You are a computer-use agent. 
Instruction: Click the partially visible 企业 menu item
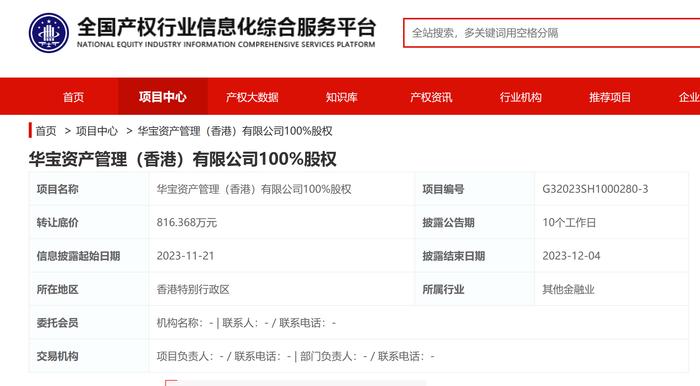click(x=689, y=97)
